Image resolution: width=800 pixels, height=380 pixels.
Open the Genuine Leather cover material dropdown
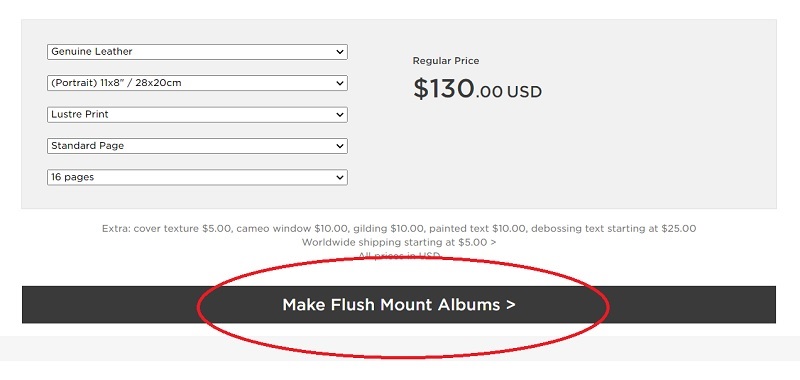(x=197, y=52)
